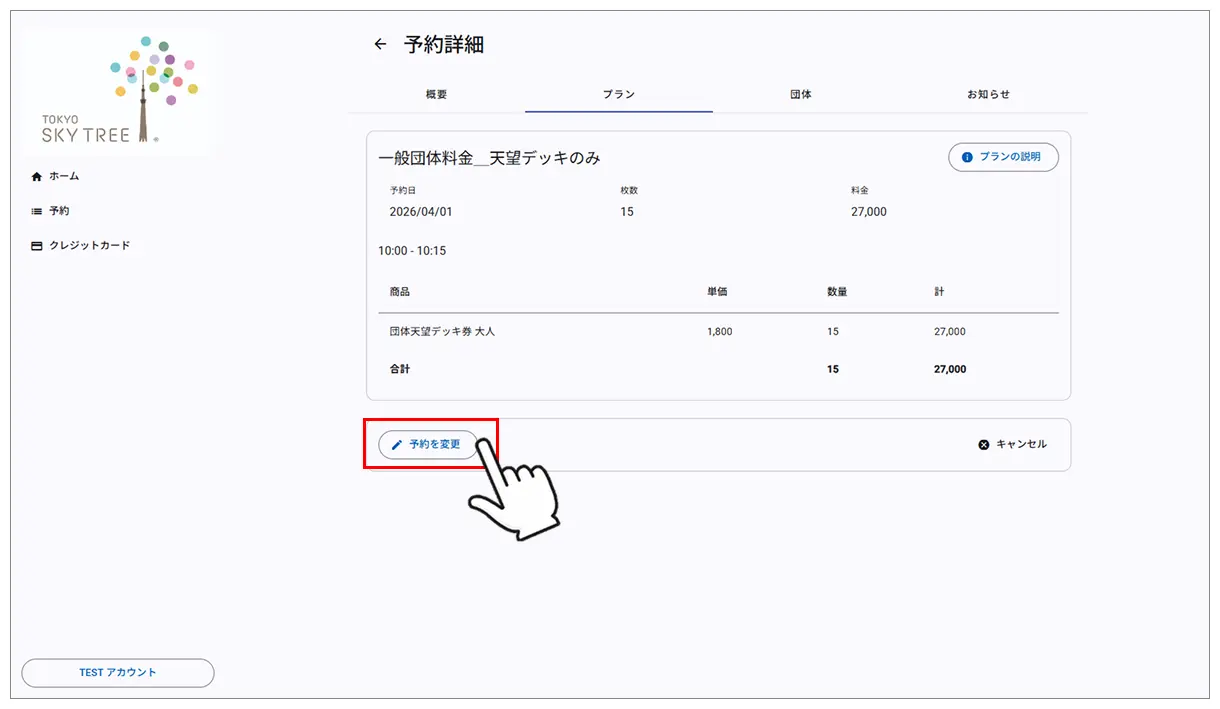The width and height of the screenshot is (1220, 709).
Task: Click the pencil icon in 予約を変更
Action: tap(397, 445)
